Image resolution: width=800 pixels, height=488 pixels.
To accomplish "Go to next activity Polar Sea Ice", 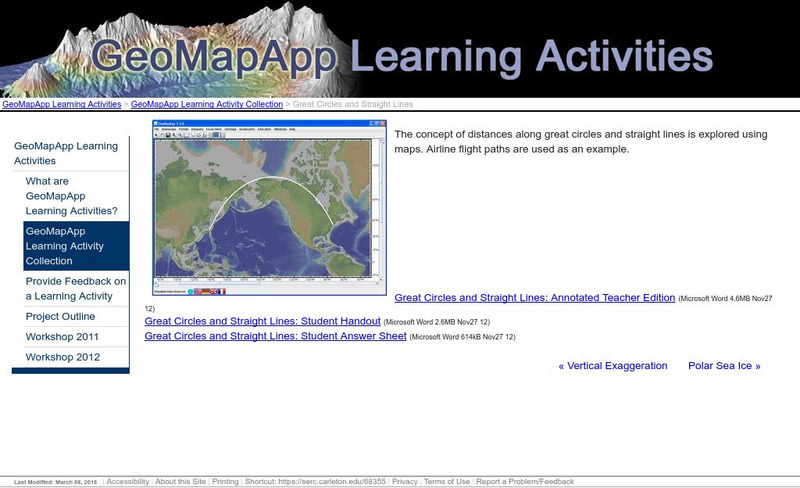I will point(724,365).
